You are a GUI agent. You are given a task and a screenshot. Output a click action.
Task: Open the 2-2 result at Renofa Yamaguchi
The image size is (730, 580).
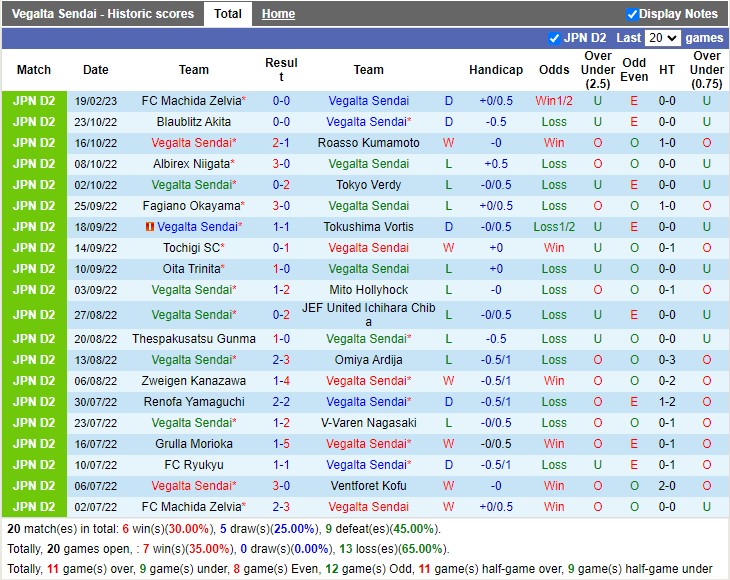coord(281,402)
